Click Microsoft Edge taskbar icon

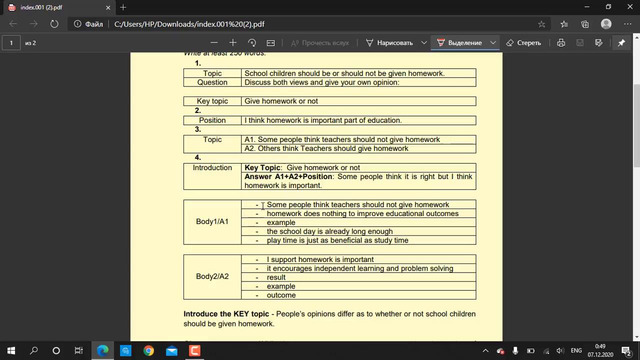(x=102, y=351)
